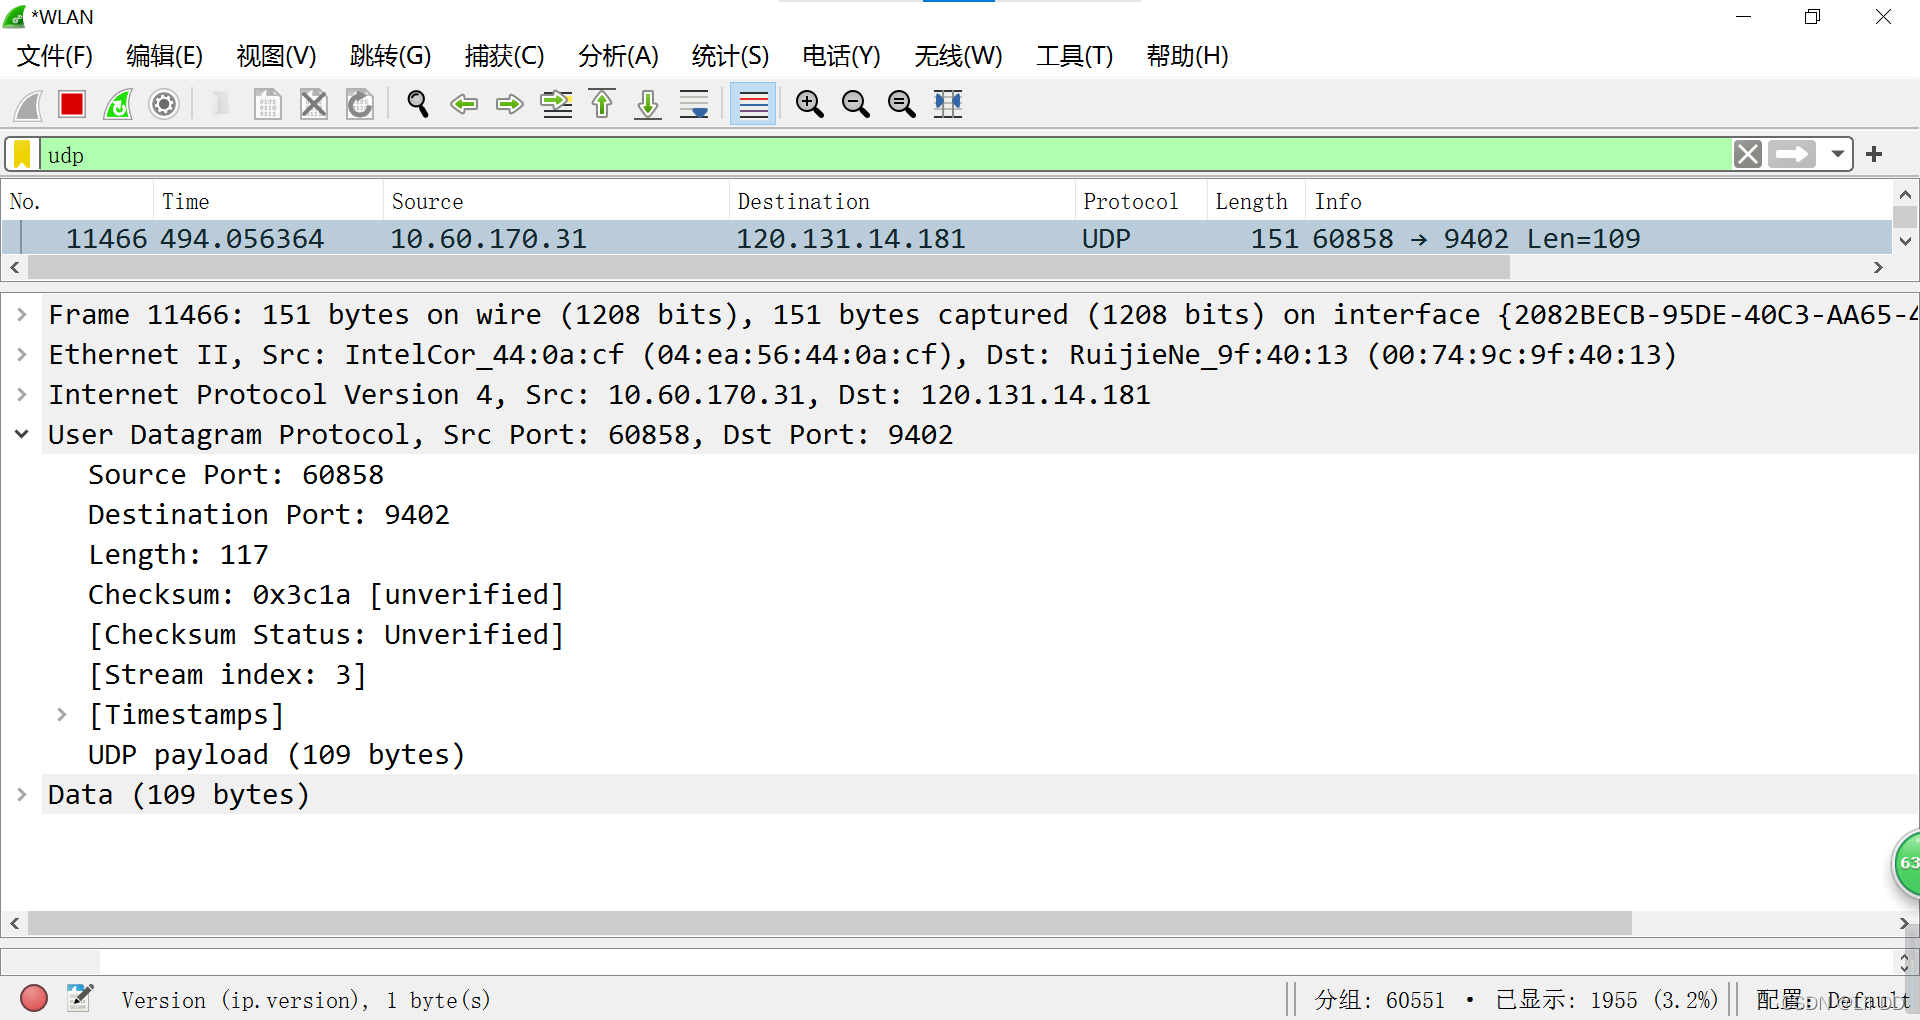1920x1020 pixels.
Task: Clear the udp display filter
Action: click(x=1748, y=155)
